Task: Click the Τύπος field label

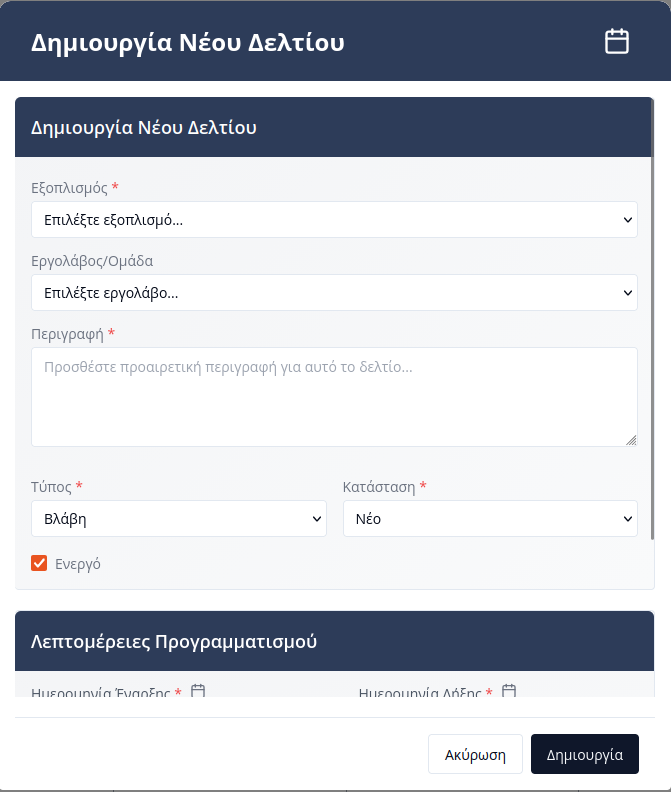Action: (51, 487)
